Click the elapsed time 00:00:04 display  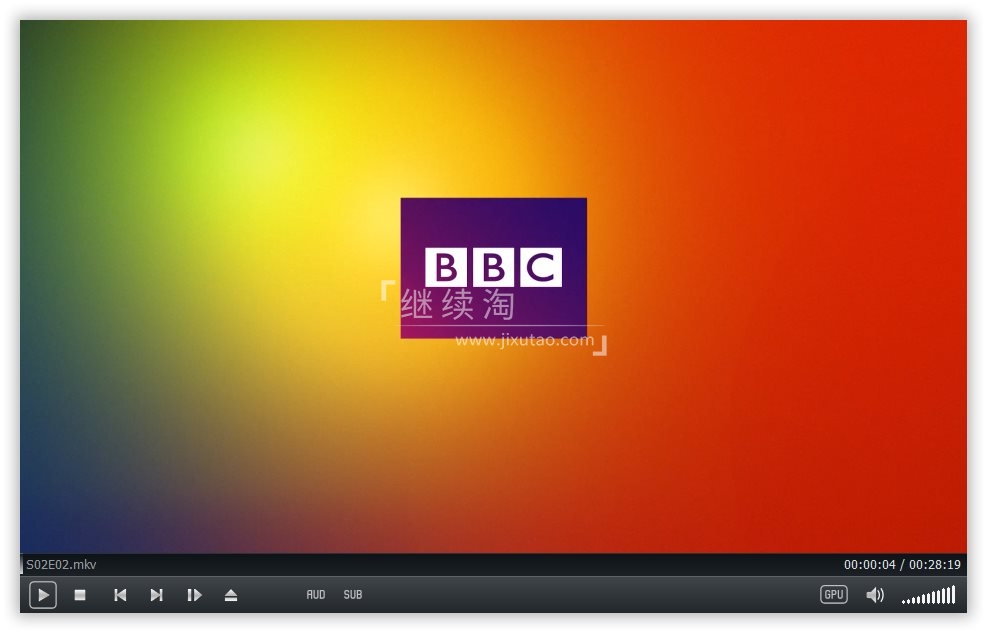click(x=869, y=564)
